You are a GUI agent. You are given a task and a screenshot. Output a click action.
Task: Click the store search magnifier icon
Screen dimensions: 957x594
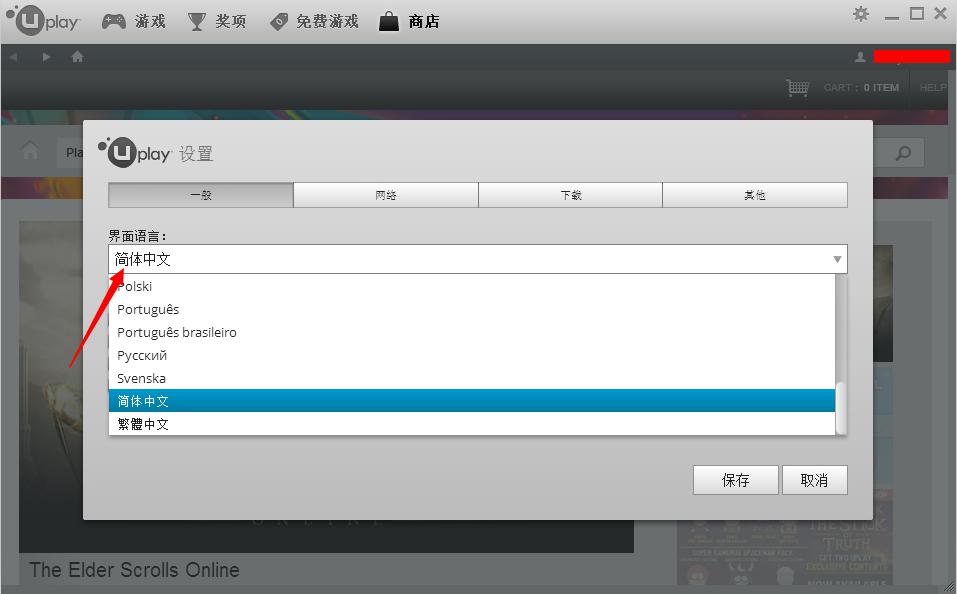point(903,153)
